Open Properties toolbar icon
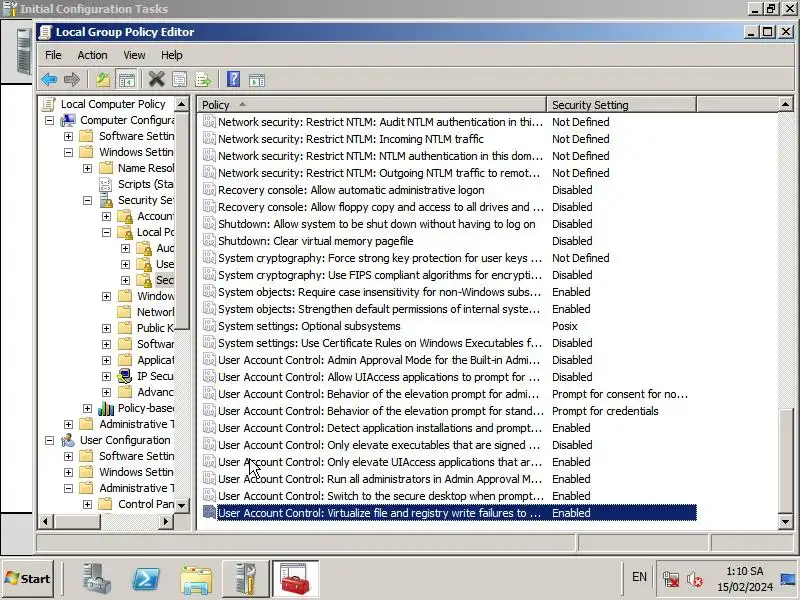Image resolution: width=800 pixels, height=600 pixels. pos(180,80)
